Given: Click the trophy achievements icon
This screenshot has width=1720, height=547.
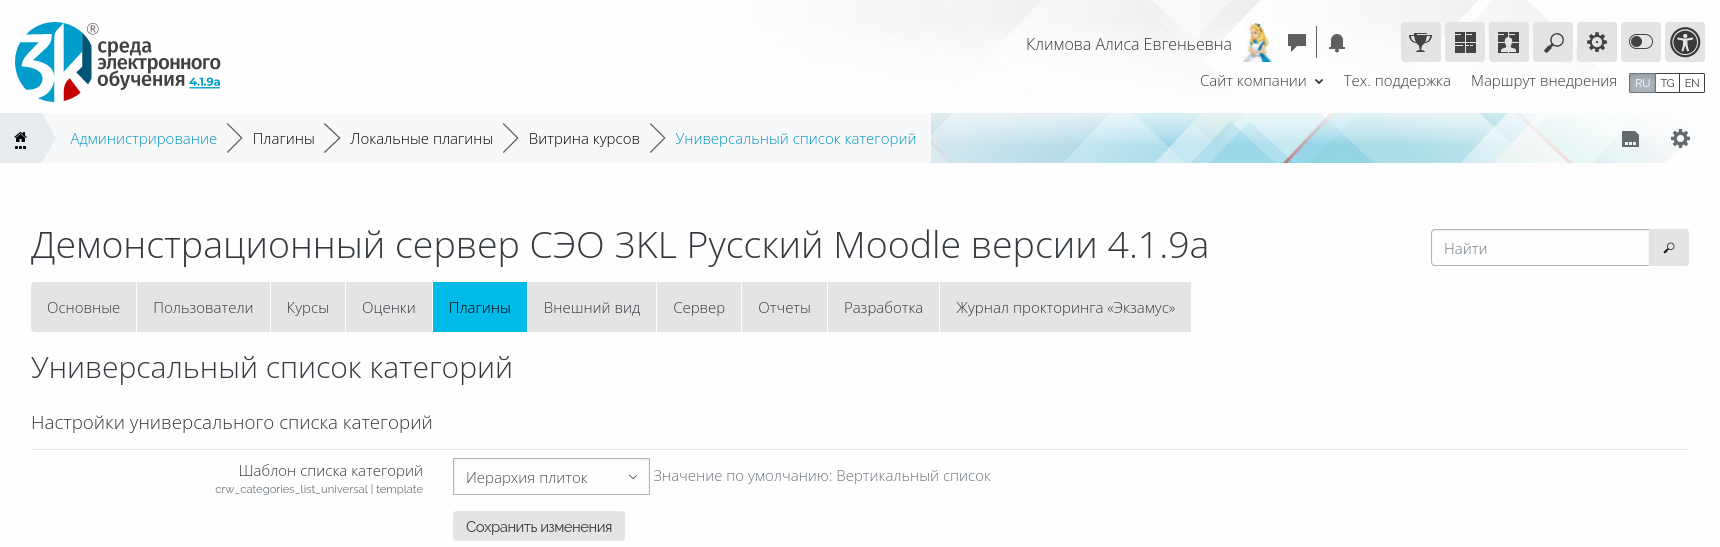Looking at the screenshot, I should (x=1420, y=42).
